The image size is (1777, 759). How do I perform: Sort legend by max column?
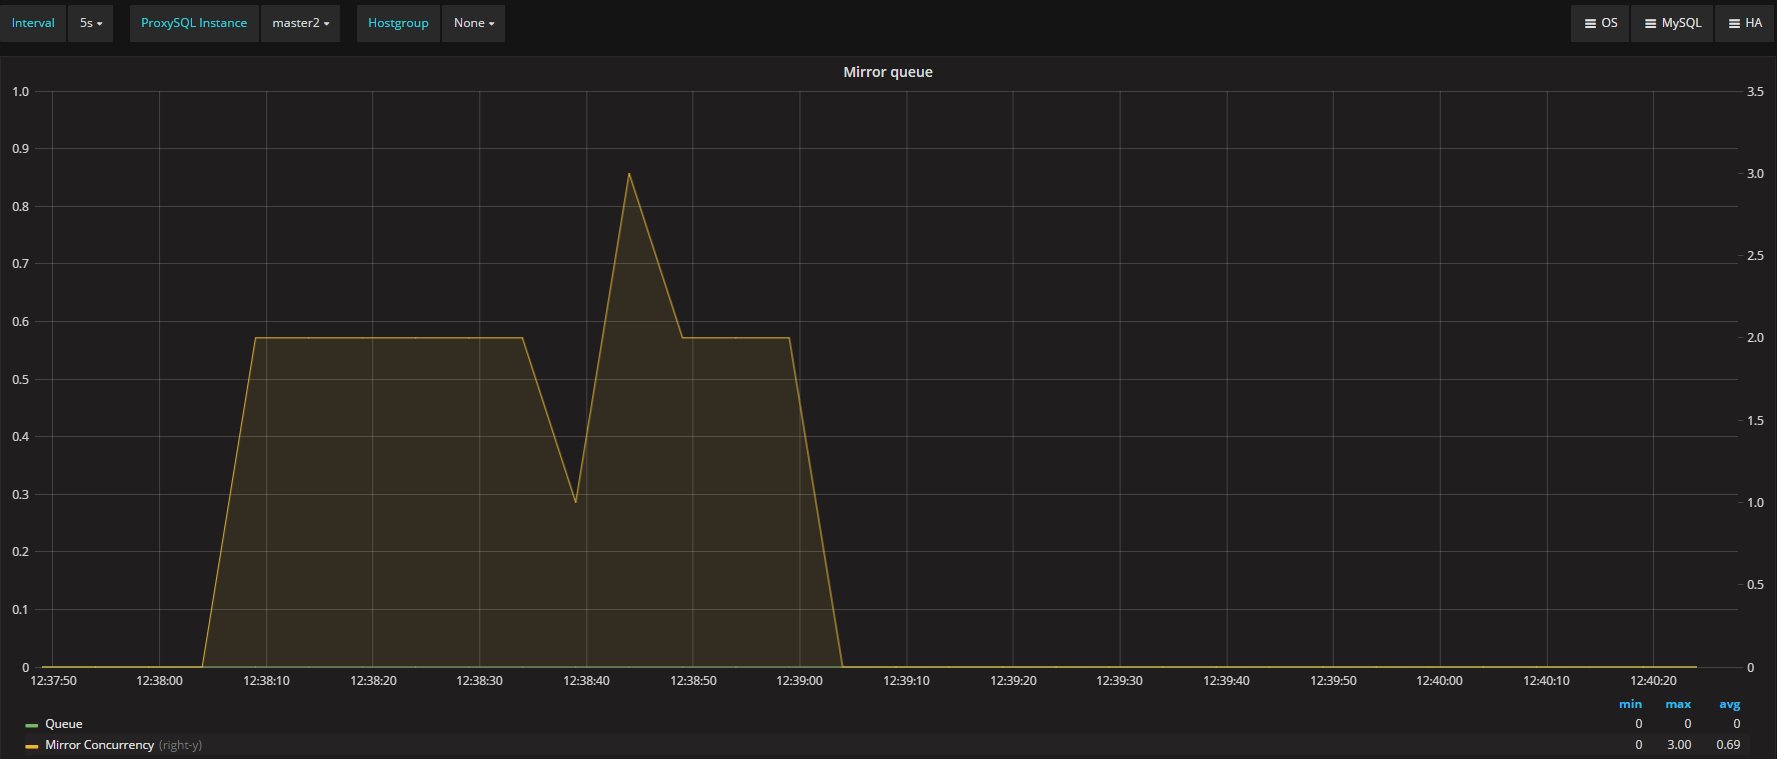pyautogui.click(x=1678, y=704)
